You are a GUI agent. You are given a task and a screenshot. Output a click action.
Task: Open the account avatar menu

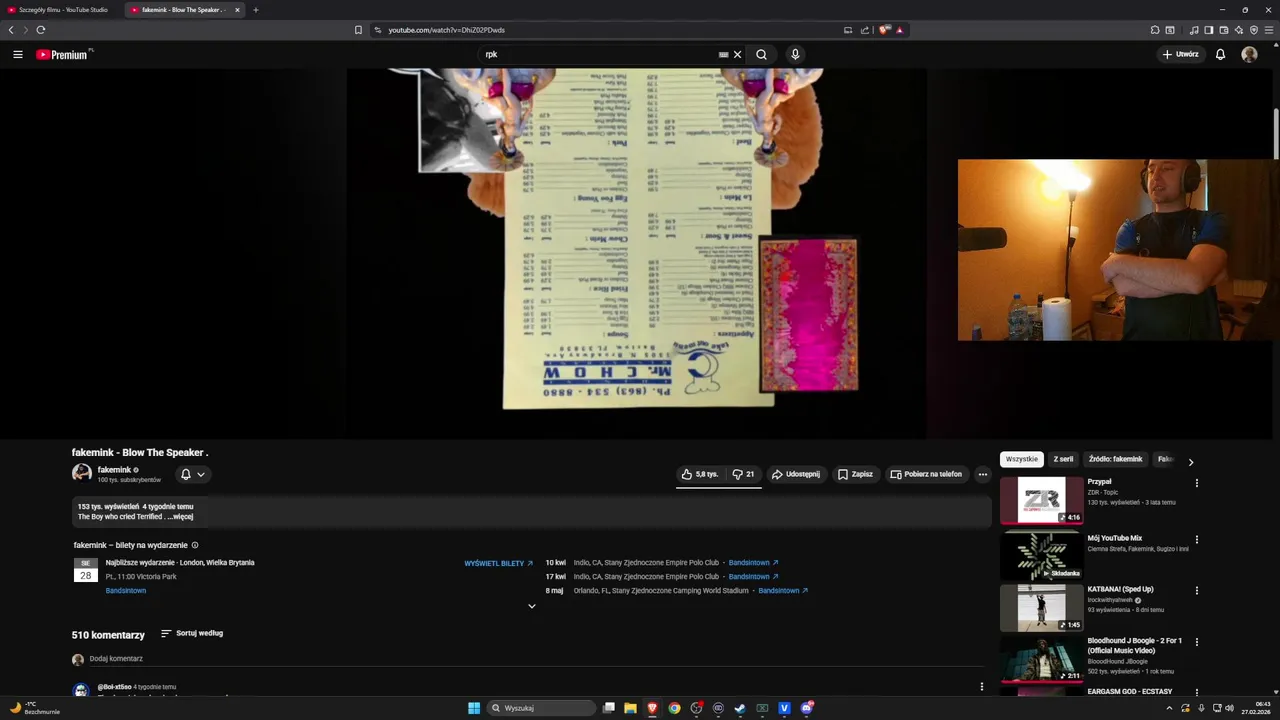click(1249, 55)
